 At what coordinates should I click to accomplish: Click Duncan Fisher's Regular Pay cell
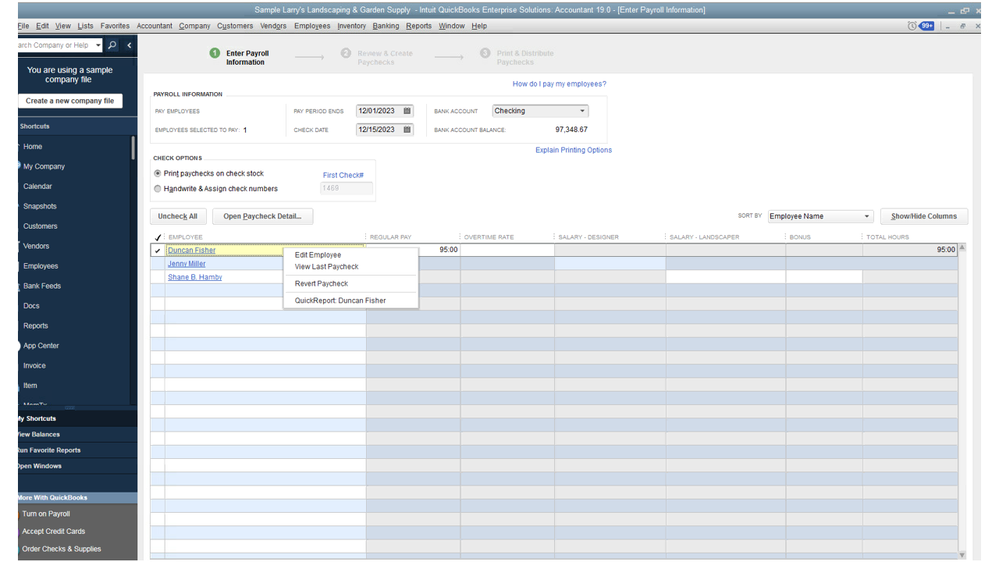coord(413,250)
